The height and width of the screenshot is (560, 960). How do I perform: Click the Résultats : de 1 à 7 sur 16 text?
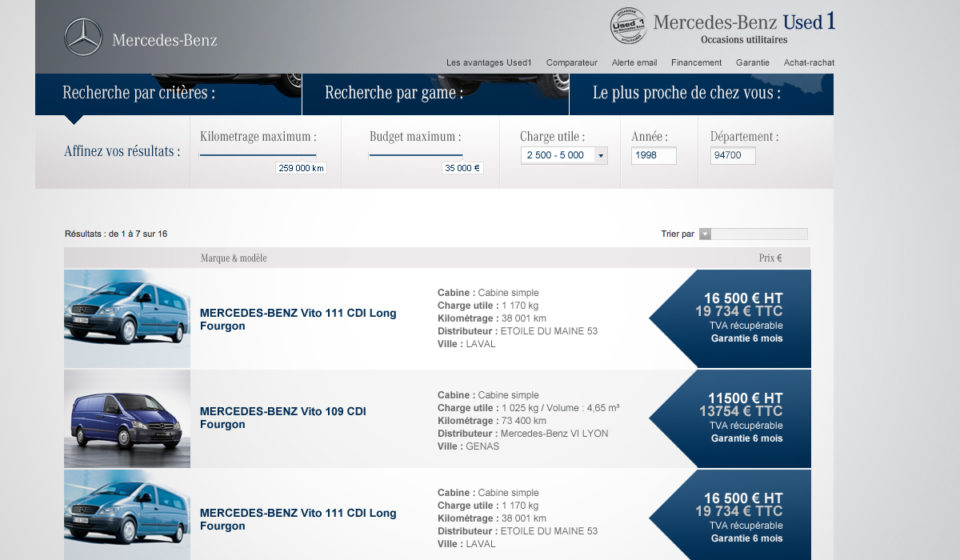click(x=116, y=234)
